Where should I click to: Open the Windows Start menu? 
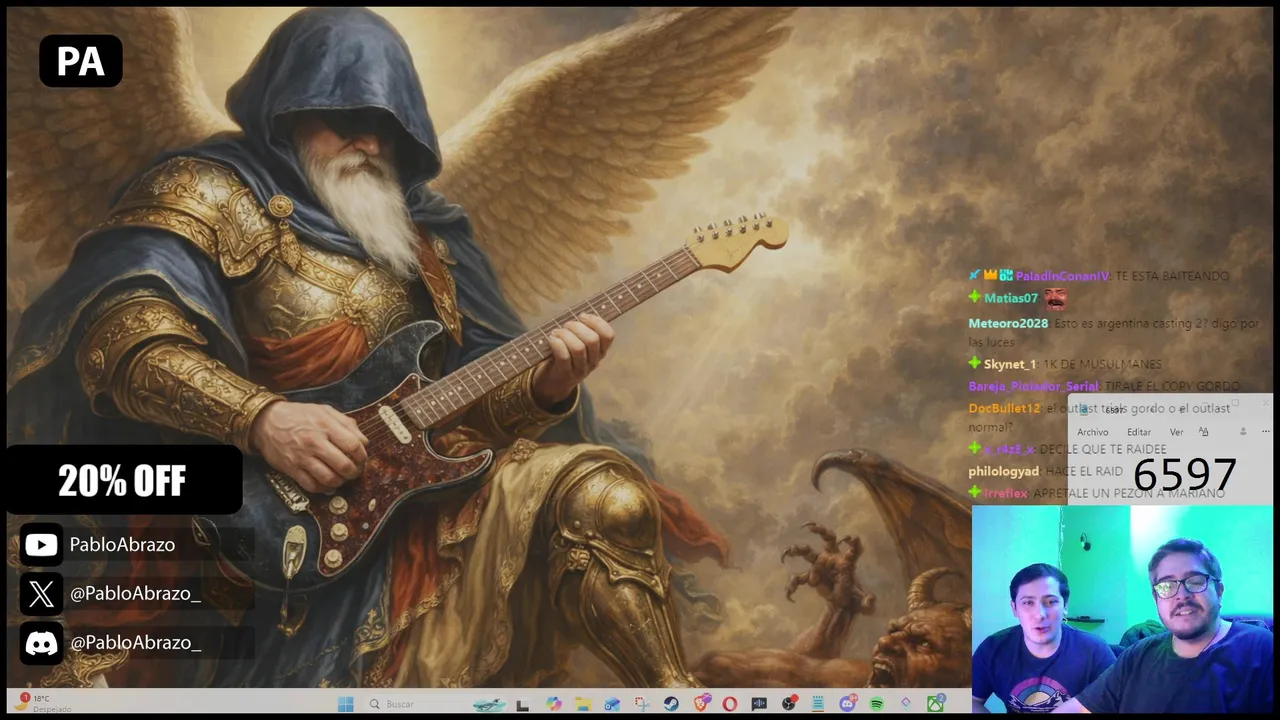(x=345, y=704)
